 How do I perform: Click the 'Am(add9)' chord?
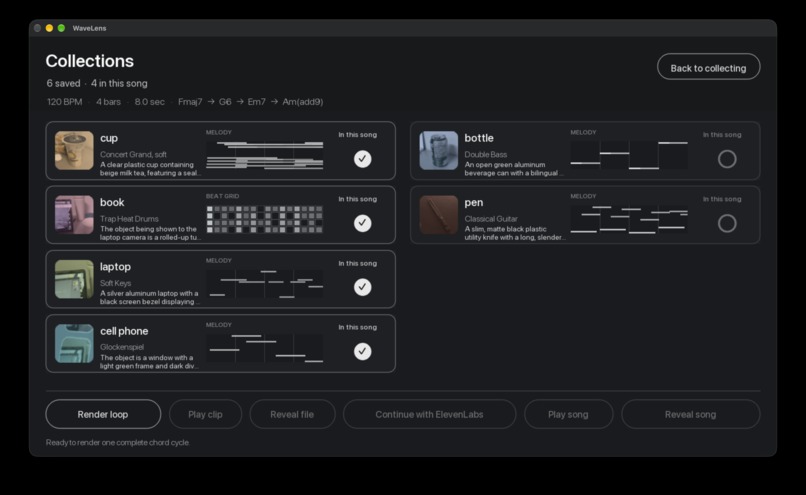(x=303, y=102)
